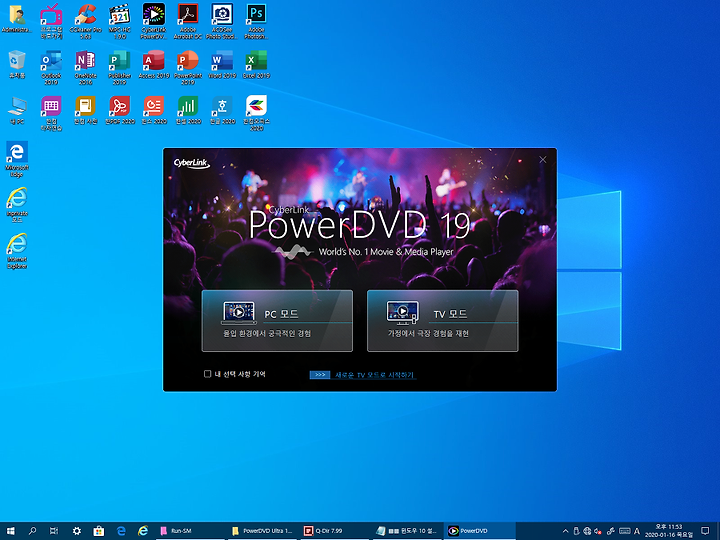
Task: Launch PowerPoint 2019 from the desktop
Action: [x=188, y=67]
